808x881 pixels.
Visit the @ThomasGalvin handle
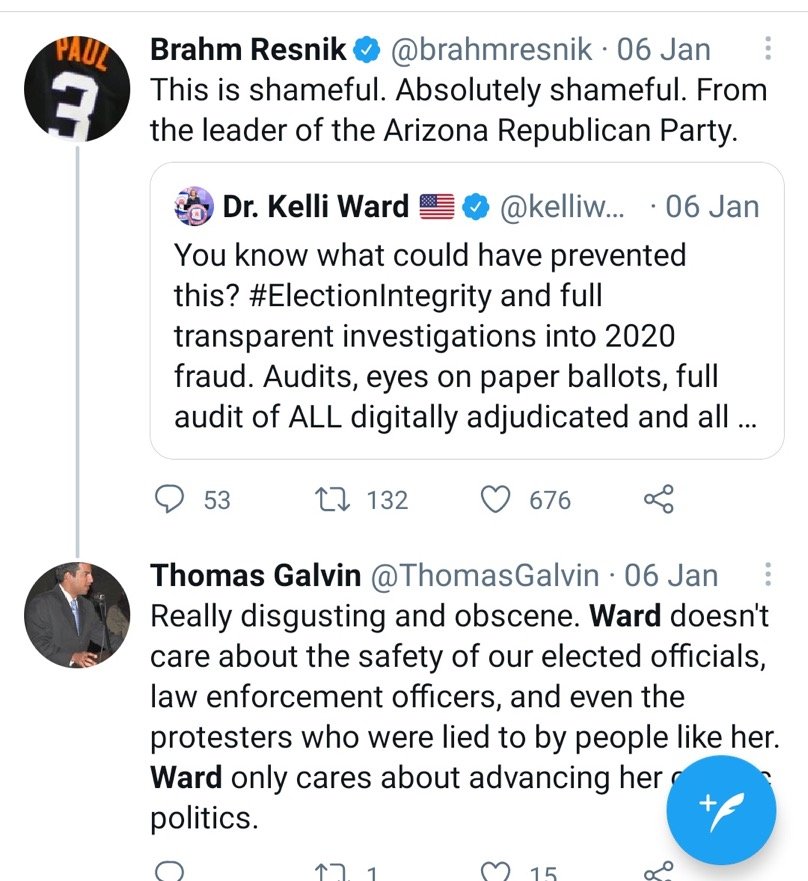[486, 575]
